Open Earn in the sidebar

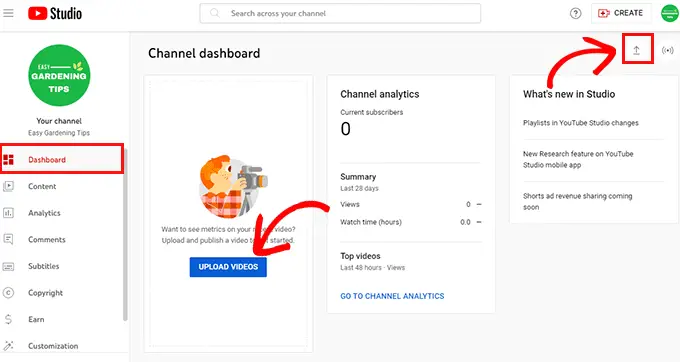(62, 320)
